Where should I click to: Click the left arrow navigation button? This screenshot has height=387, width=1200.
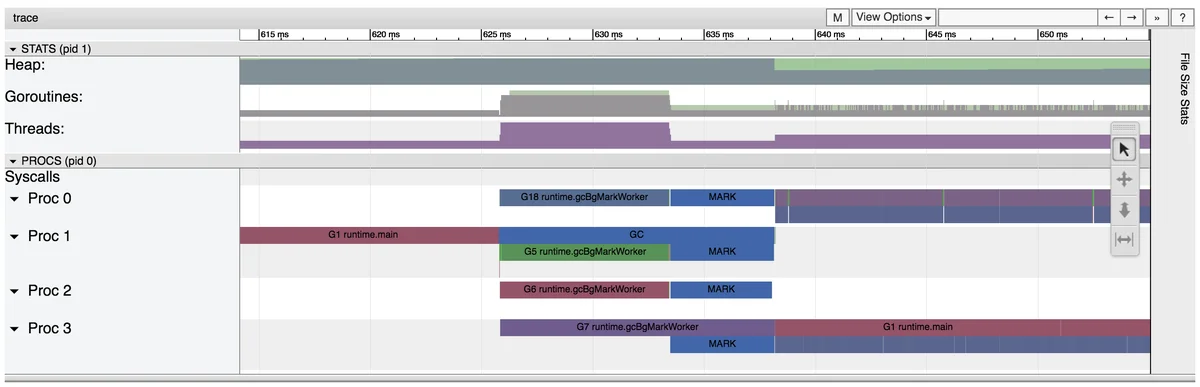click(1108, 17)
